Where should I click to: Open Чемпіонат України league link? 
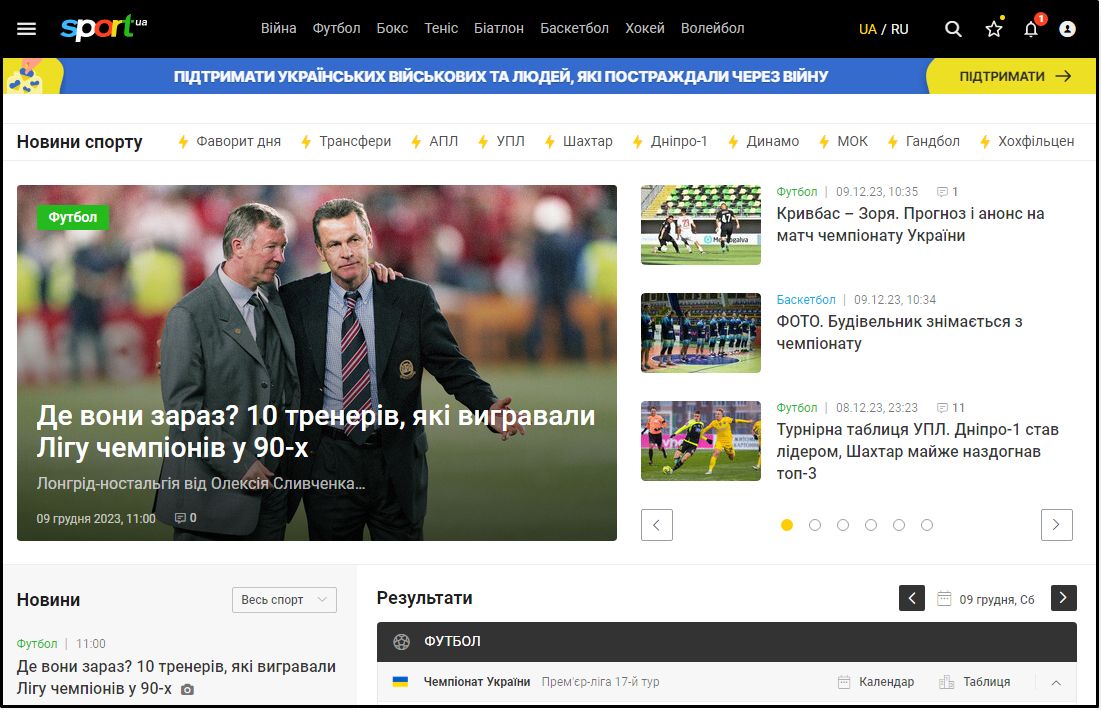click(477, 682)
